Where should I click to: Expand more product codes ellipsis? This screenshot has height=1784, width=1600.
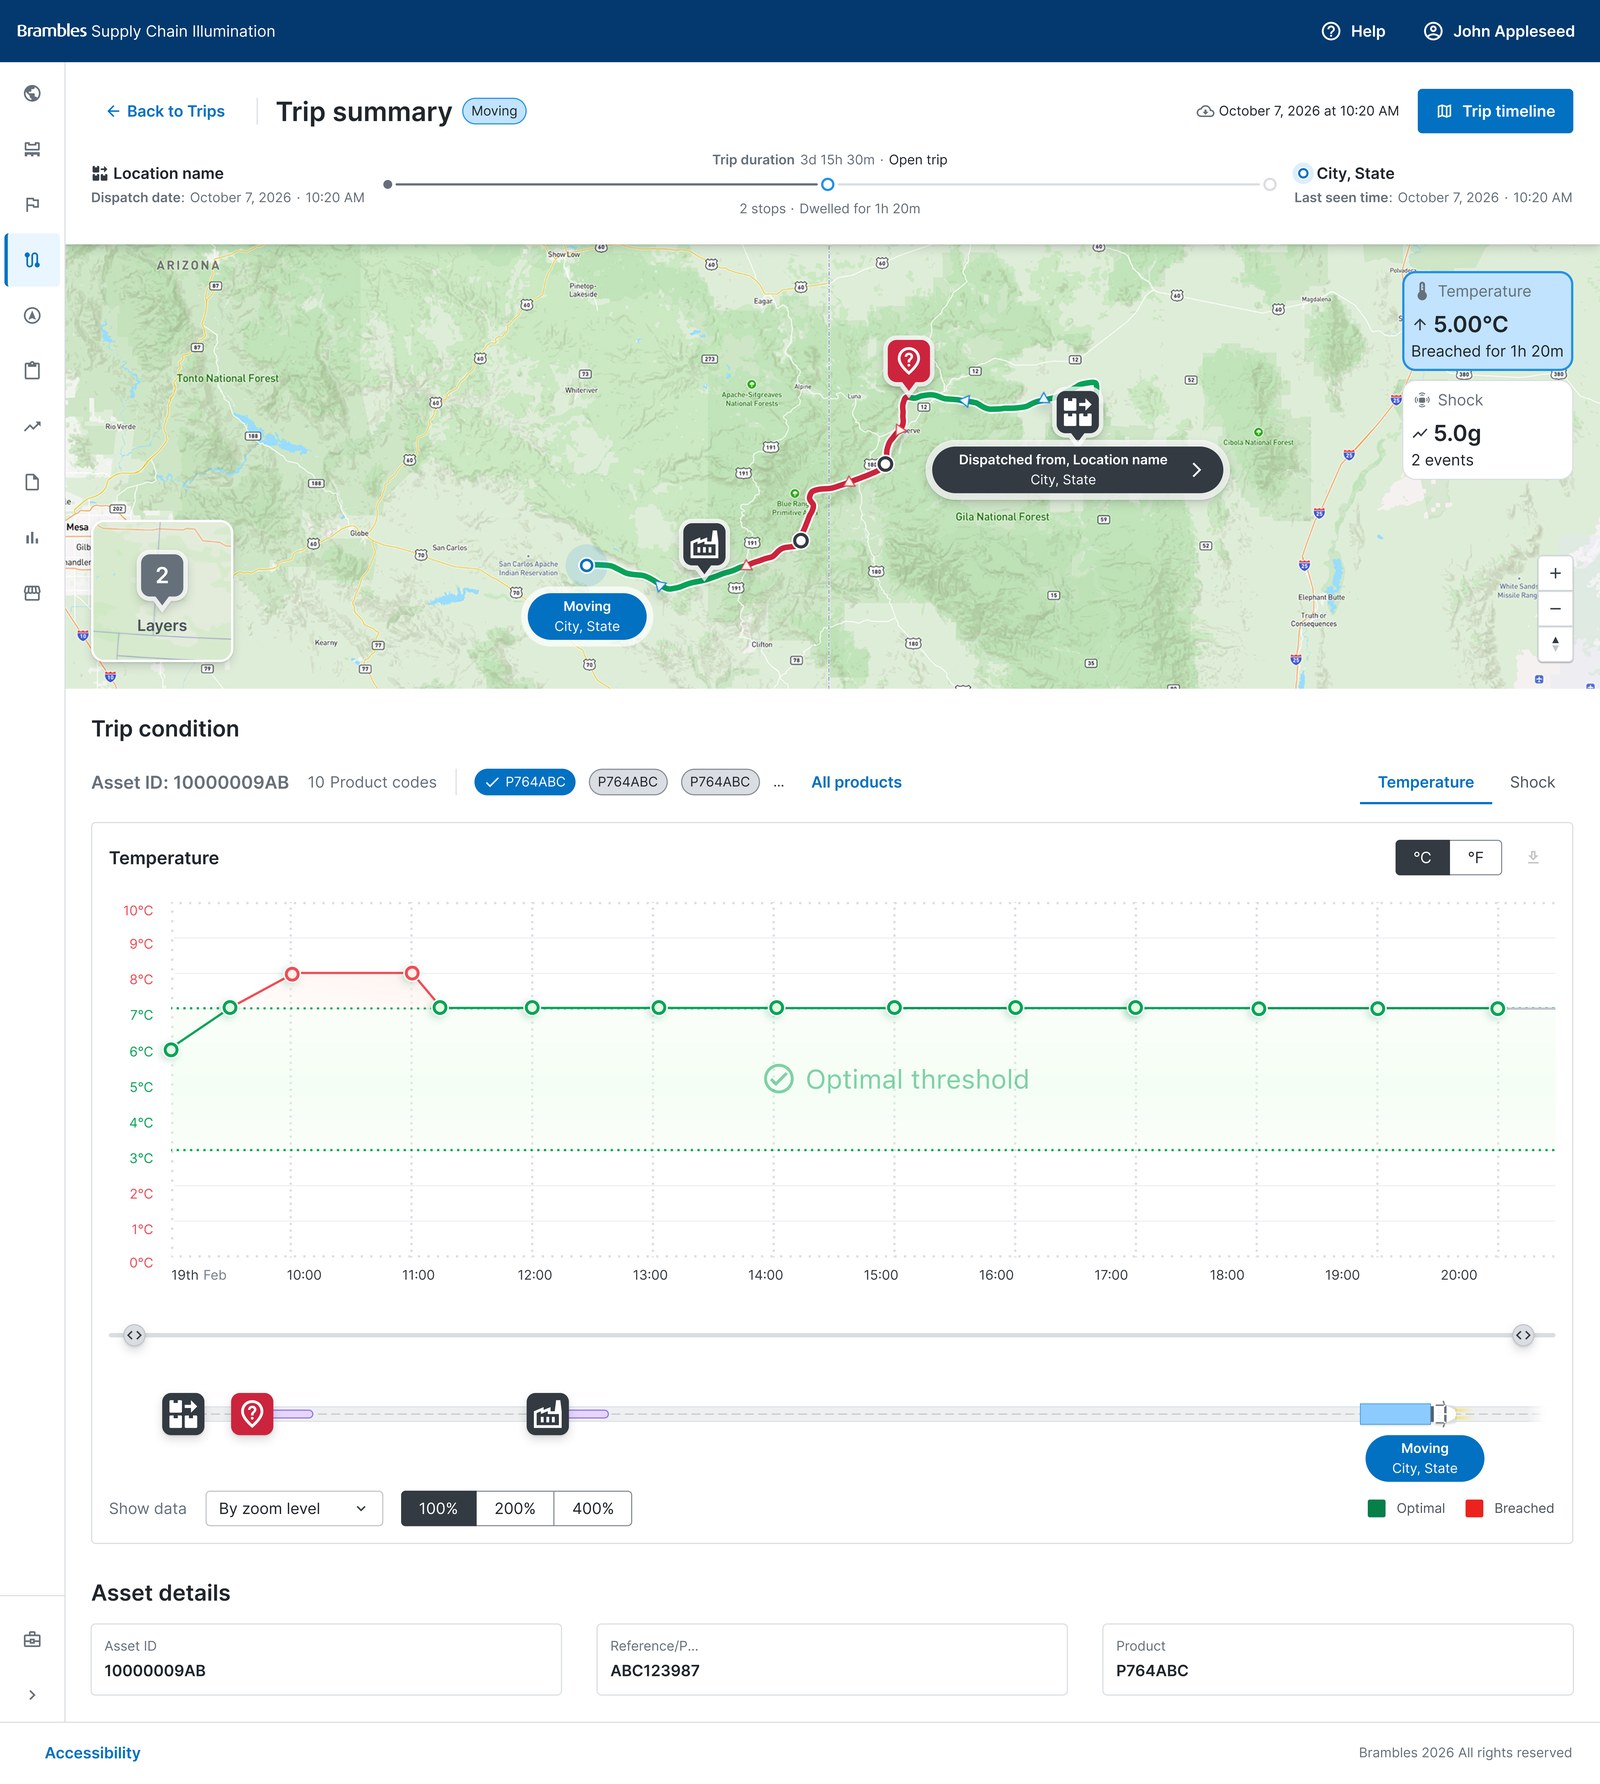[x=779, y=782]
